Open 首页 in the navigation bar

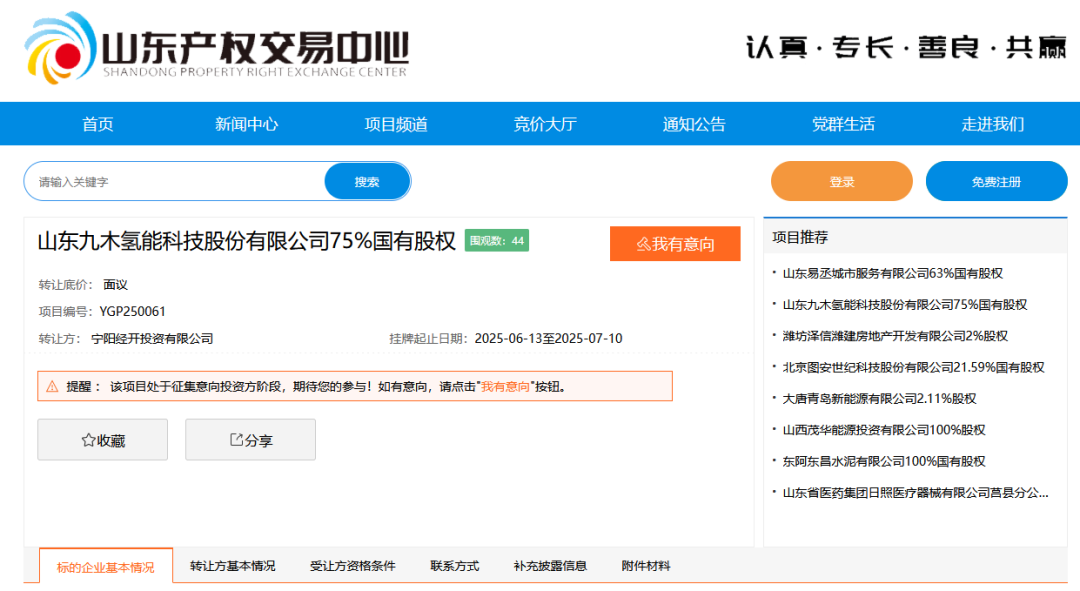coord(98,124)
